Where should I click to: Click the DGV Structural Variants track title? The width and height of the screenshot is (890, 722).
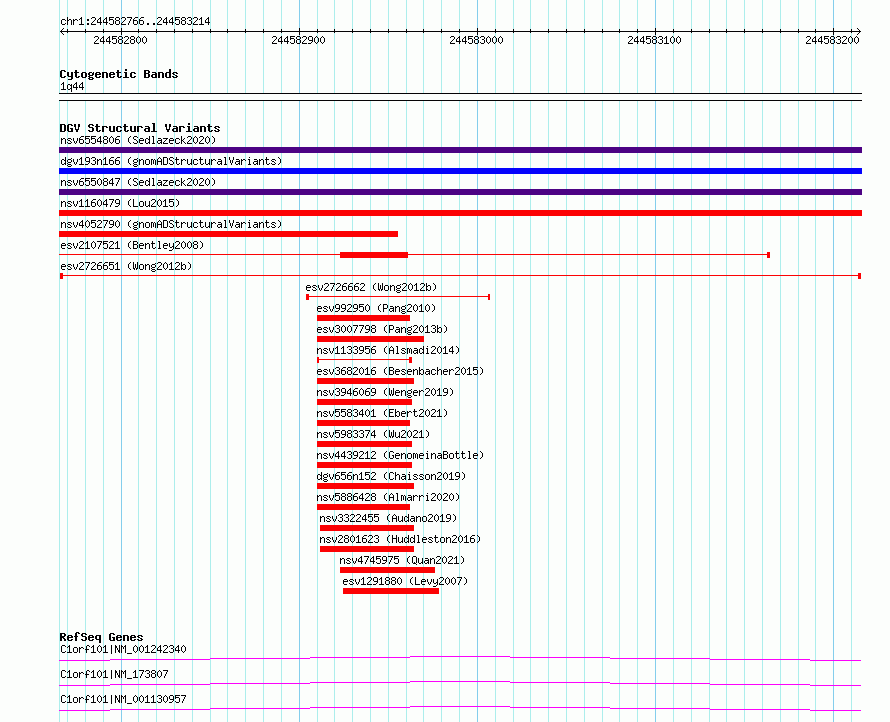tap(139, 128)
